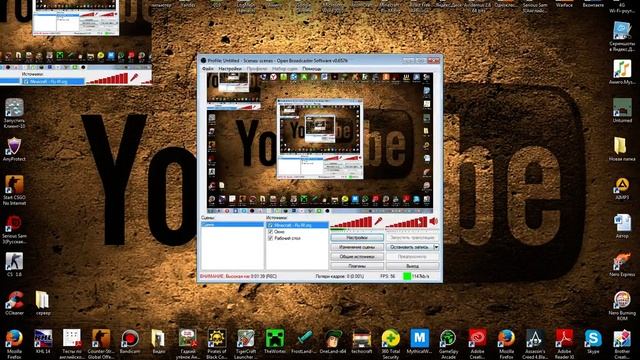Open the Nero Burning ROM shortcut
The image size is (640, 360).
(622, 305)
